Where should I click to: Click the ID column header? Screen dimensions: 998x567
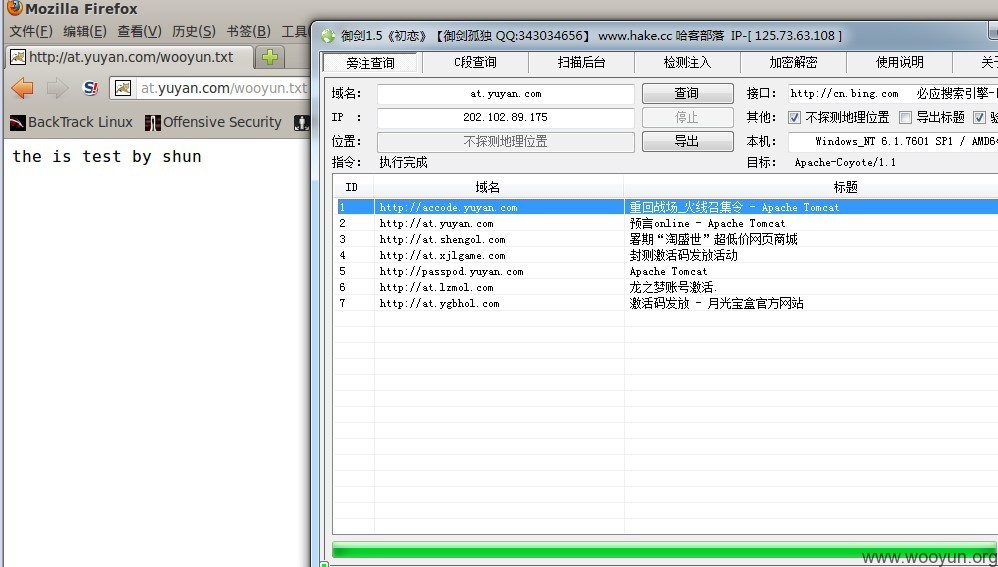(353, 187)
